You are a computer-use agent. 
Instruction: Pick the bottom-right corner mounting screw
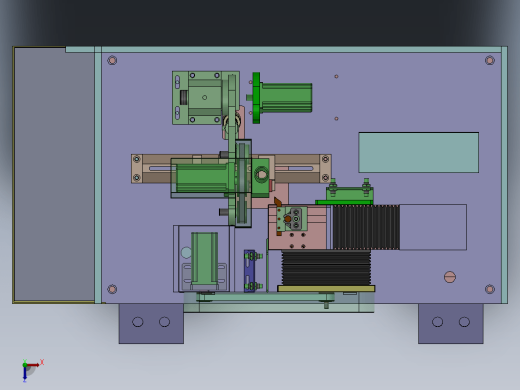click(x=490, y=289)
